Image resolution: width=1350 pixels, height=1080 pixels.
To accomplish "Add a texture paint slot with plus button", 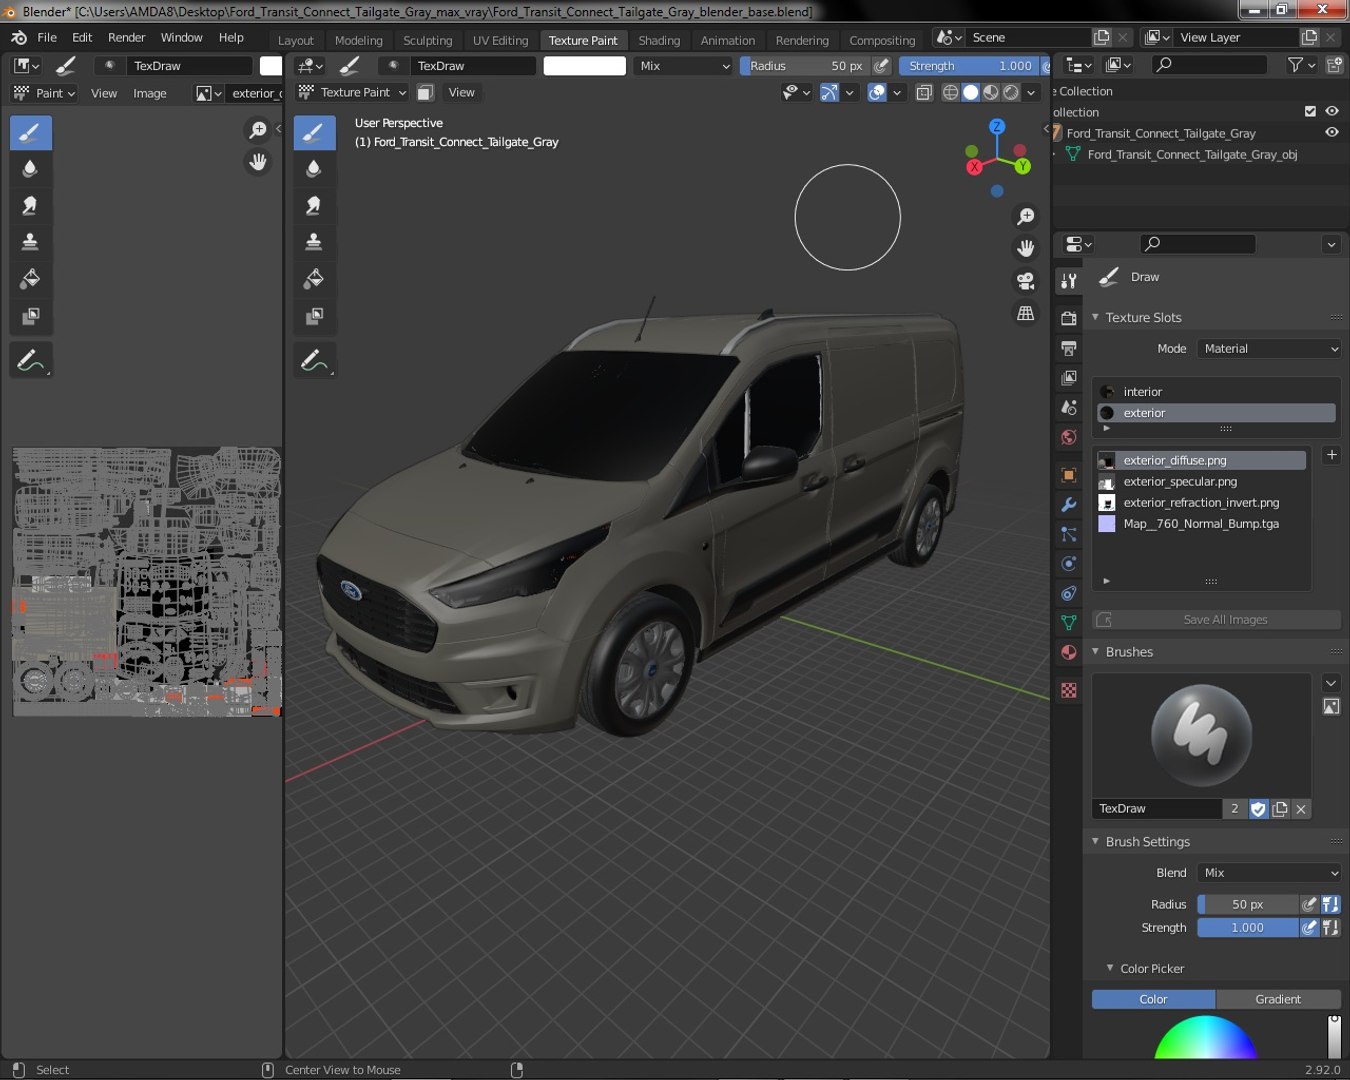I will tap(1331, 455).
